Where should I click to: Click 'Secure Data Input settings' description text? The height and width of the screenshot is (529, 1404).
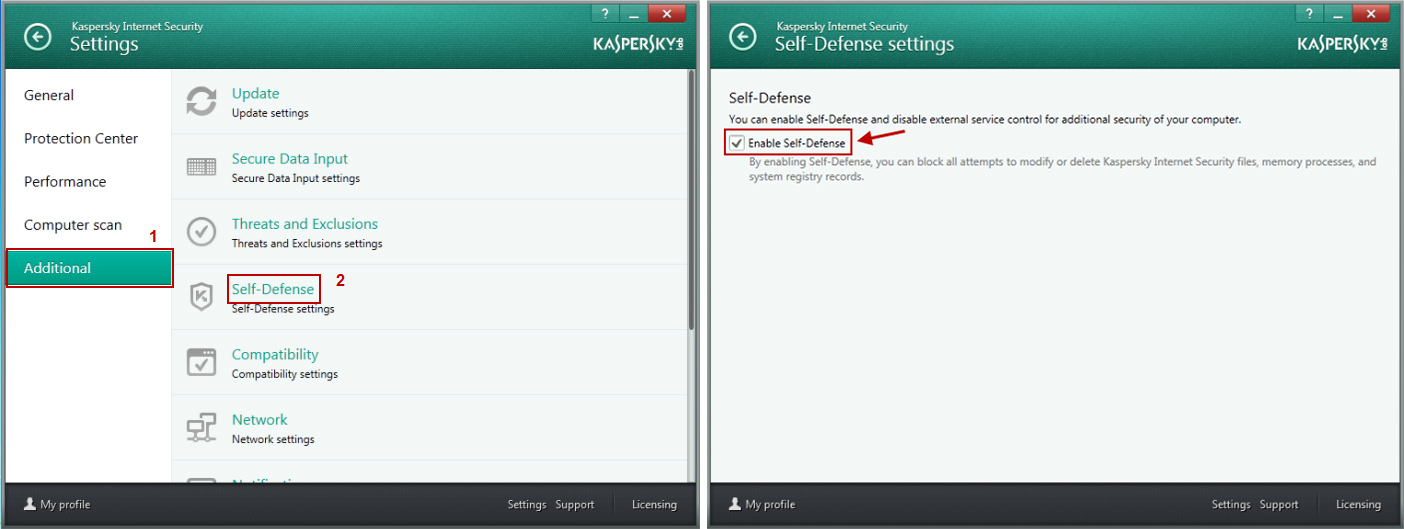[296, 178]
